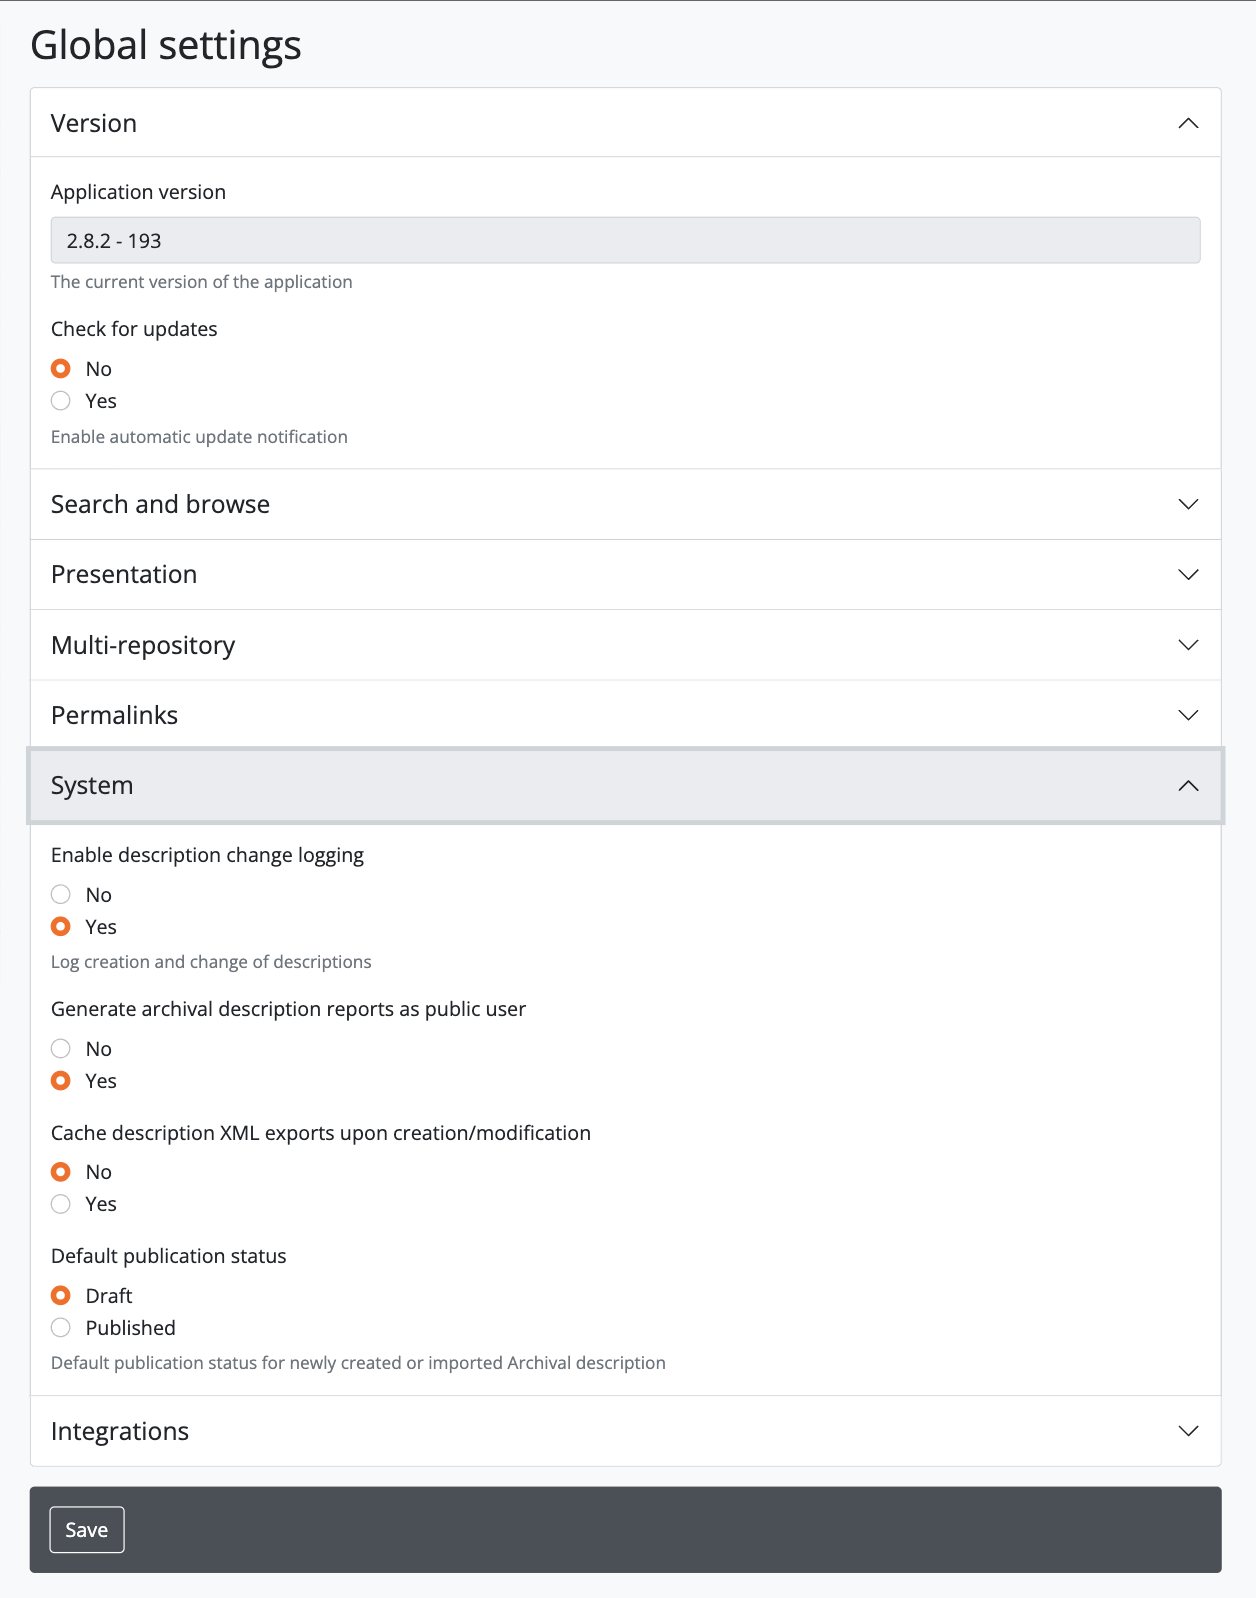Expand the Search and browse chevron
The height and width of the screenshot is (1598, 1256).
coord(1188,504)
